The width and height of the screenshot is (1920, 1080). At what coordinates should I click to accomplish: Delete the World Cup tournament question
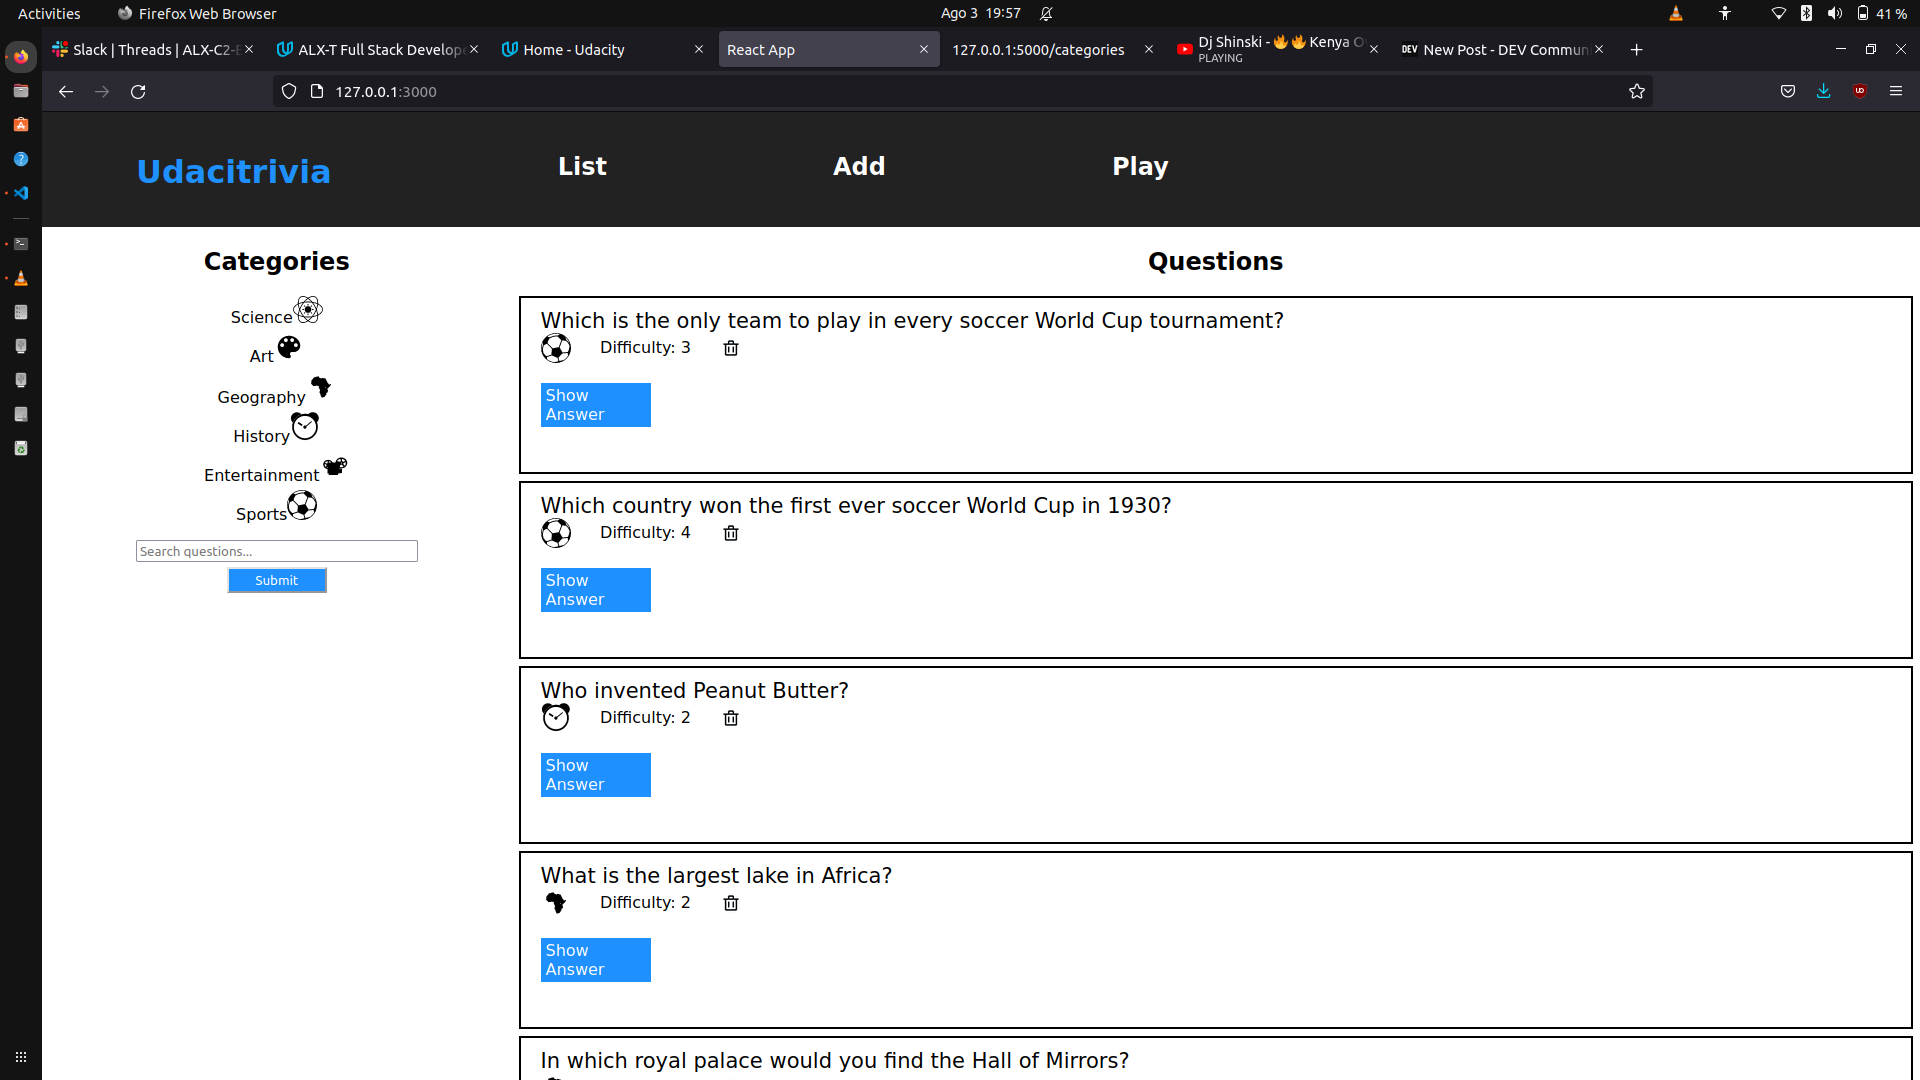click(731, 348)
